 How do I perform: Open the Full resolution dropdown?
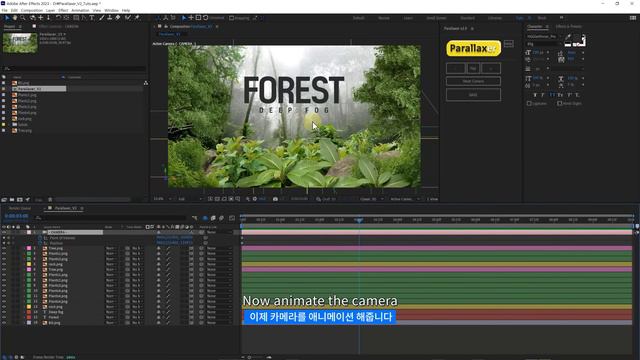189,199
